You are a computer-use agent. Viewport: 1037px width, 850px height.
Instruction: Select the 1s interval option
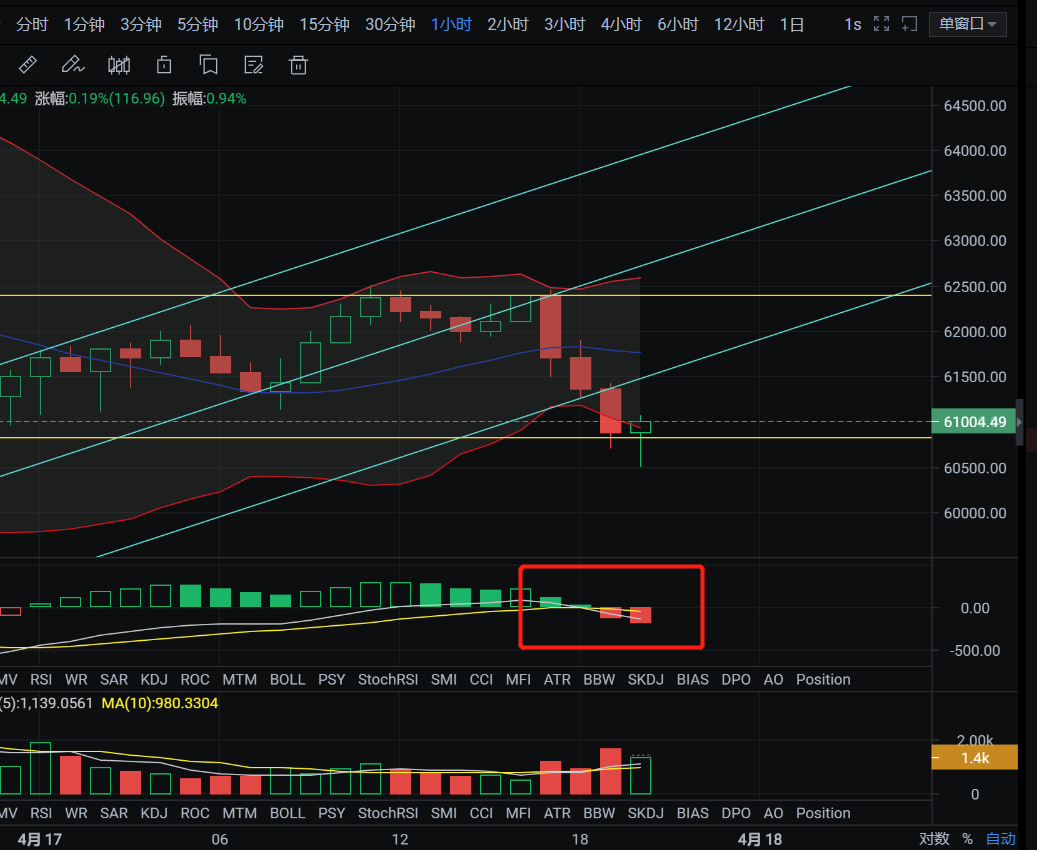click(x=852, y=24)
